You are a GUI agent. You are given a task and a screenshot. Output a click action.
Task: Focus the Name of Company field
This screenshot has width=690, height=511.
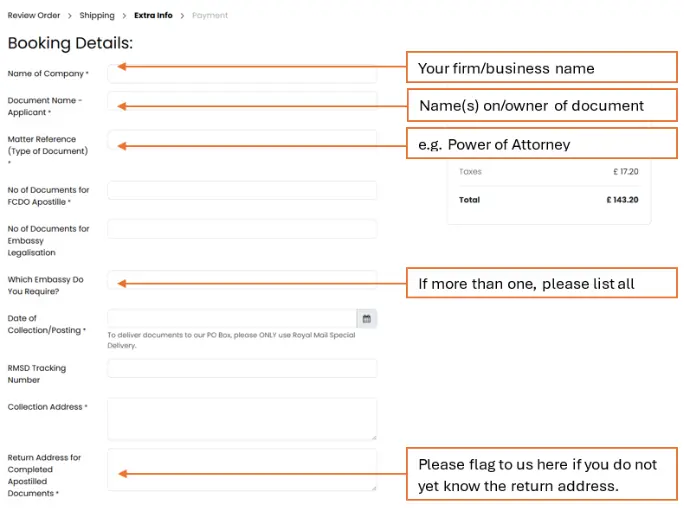point(242,75)
